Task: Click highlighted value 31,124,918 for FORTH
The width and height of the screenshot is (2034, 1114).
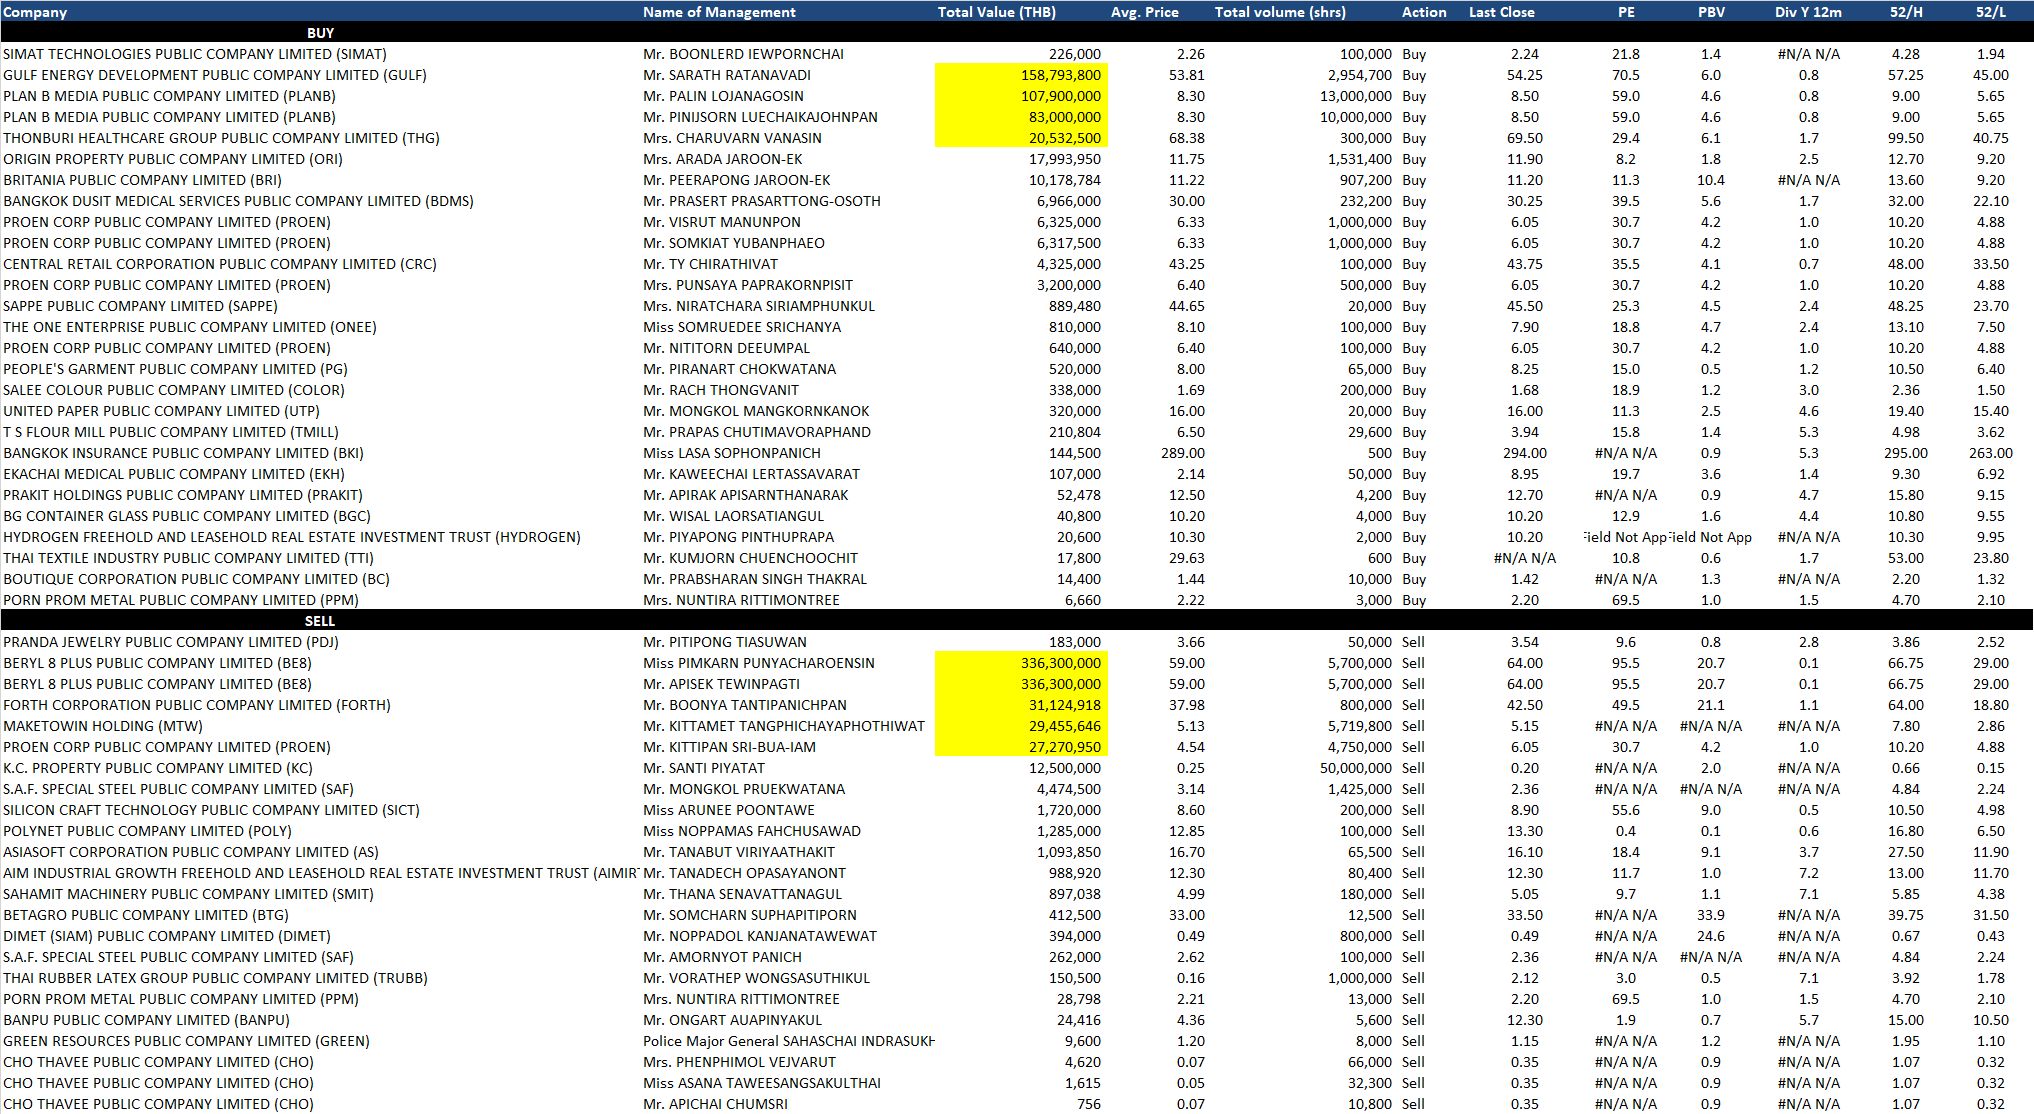Action: (1064, 705)
